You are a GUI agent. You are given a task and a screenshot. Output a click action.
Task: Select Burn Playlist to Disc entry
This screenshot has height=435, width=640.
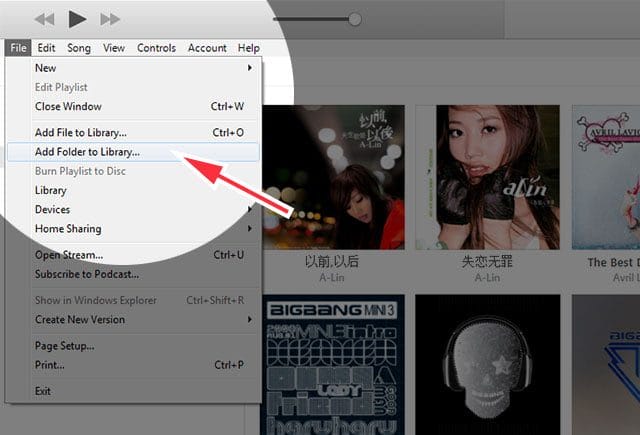[x=133, y=171]
